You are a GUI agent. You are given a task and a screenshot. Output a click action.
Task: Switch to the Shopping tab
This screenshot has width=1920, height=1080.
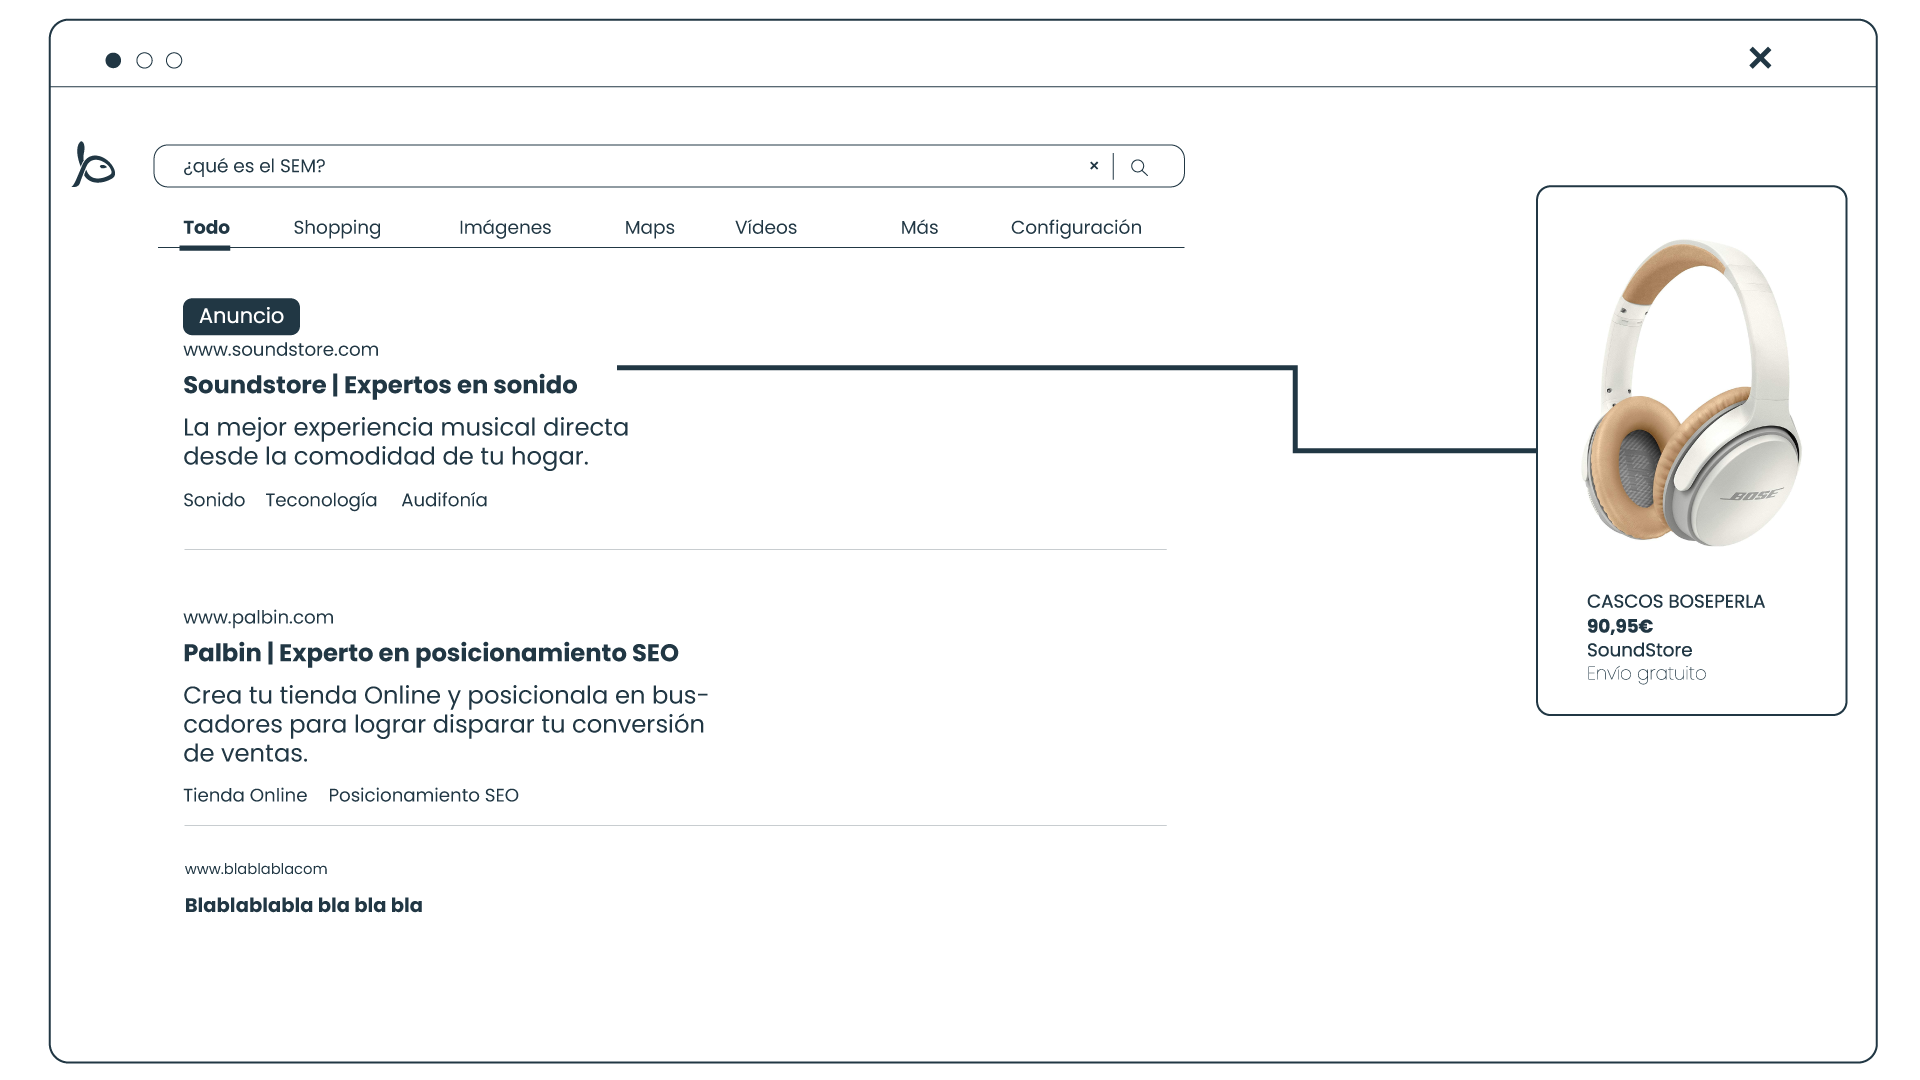[x=337, y=227]
